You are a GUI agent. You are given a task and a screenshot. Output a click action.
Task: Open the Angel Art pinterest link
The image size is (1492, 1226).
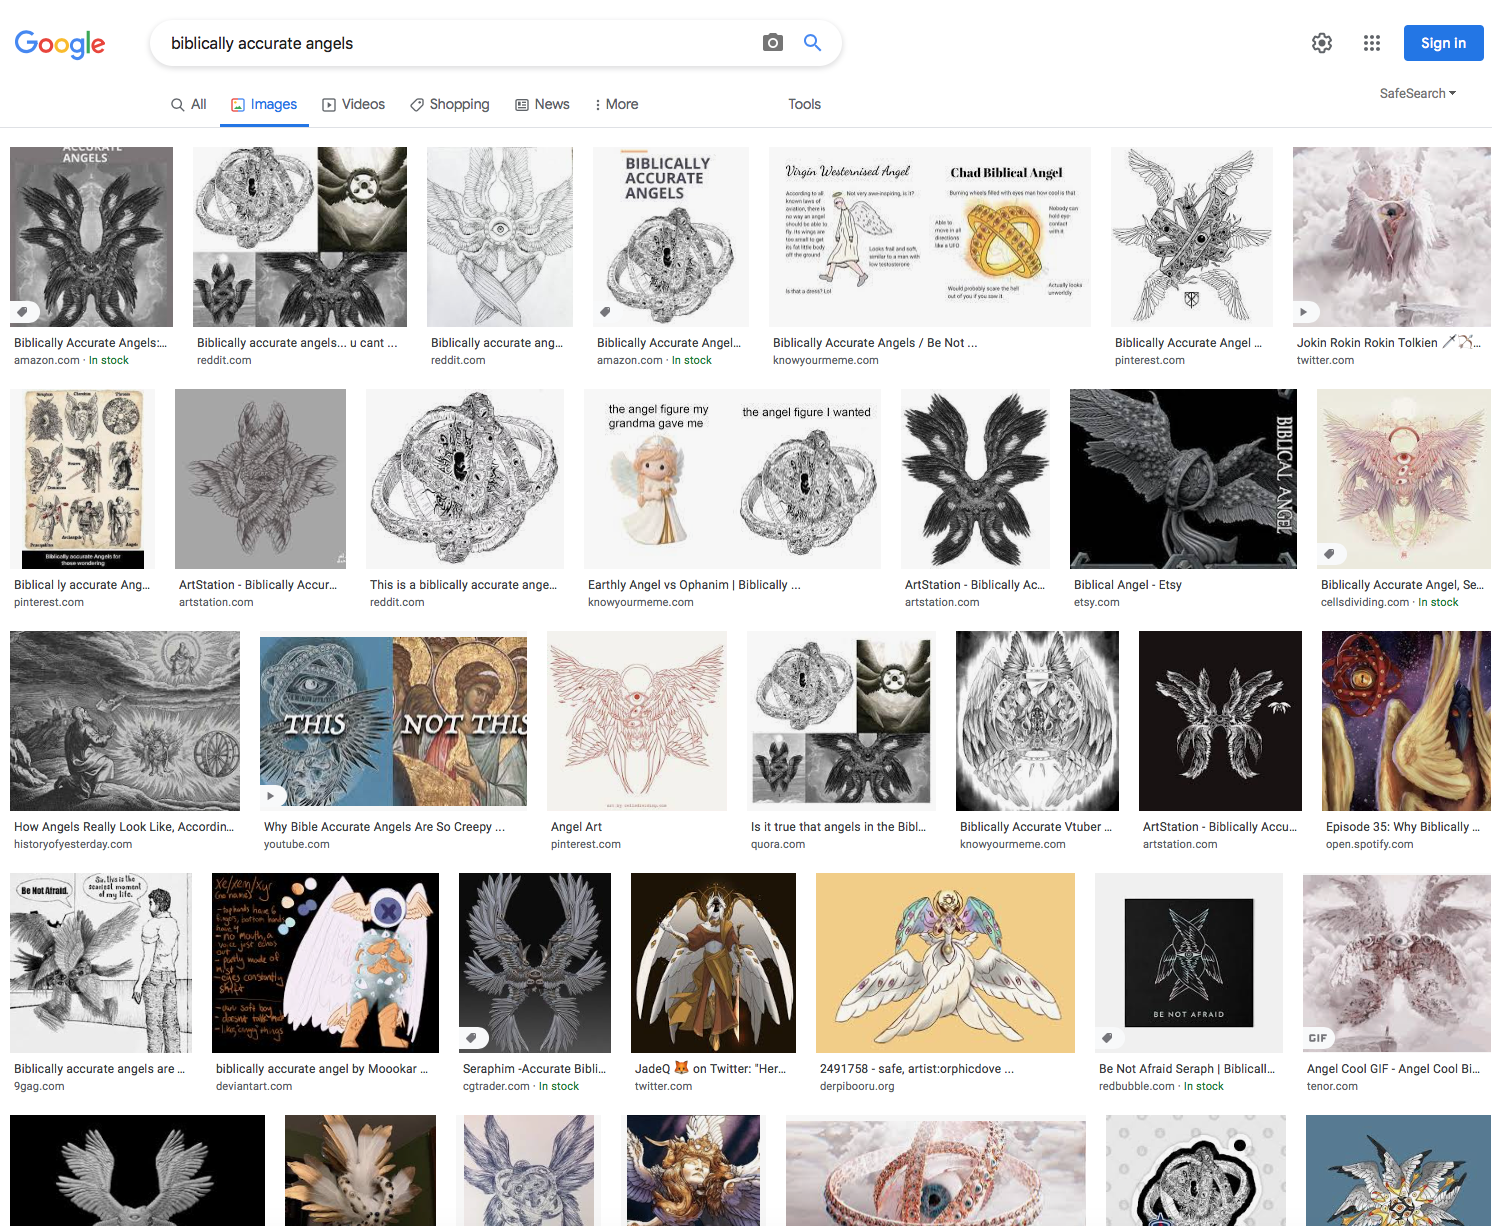pos(576,827)
